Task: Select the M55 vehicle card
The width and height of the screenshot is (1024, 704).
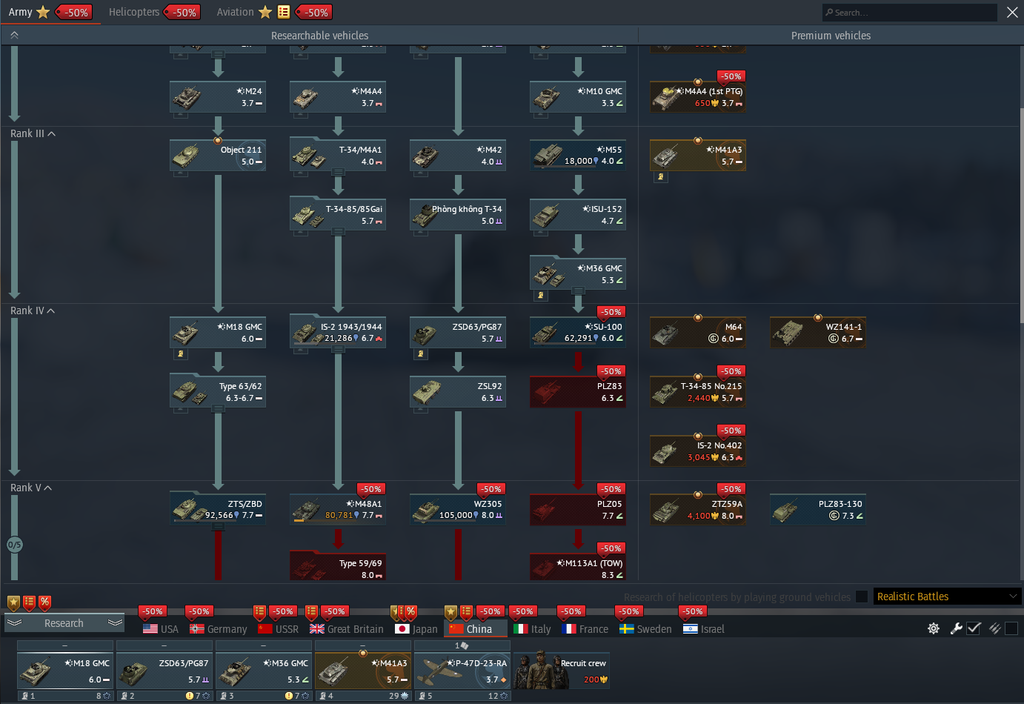Action: (578, 155)
